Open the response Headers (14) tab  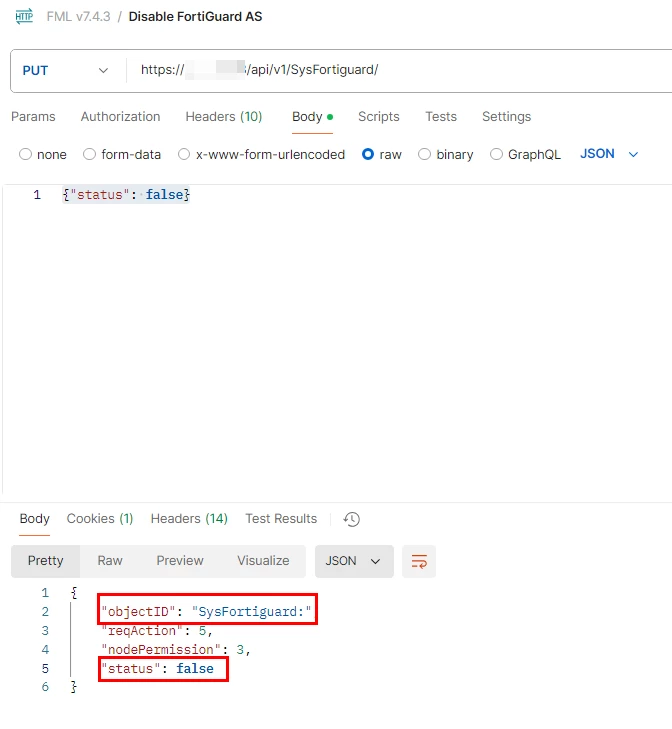pyautogui.click(x=189, y=519)
